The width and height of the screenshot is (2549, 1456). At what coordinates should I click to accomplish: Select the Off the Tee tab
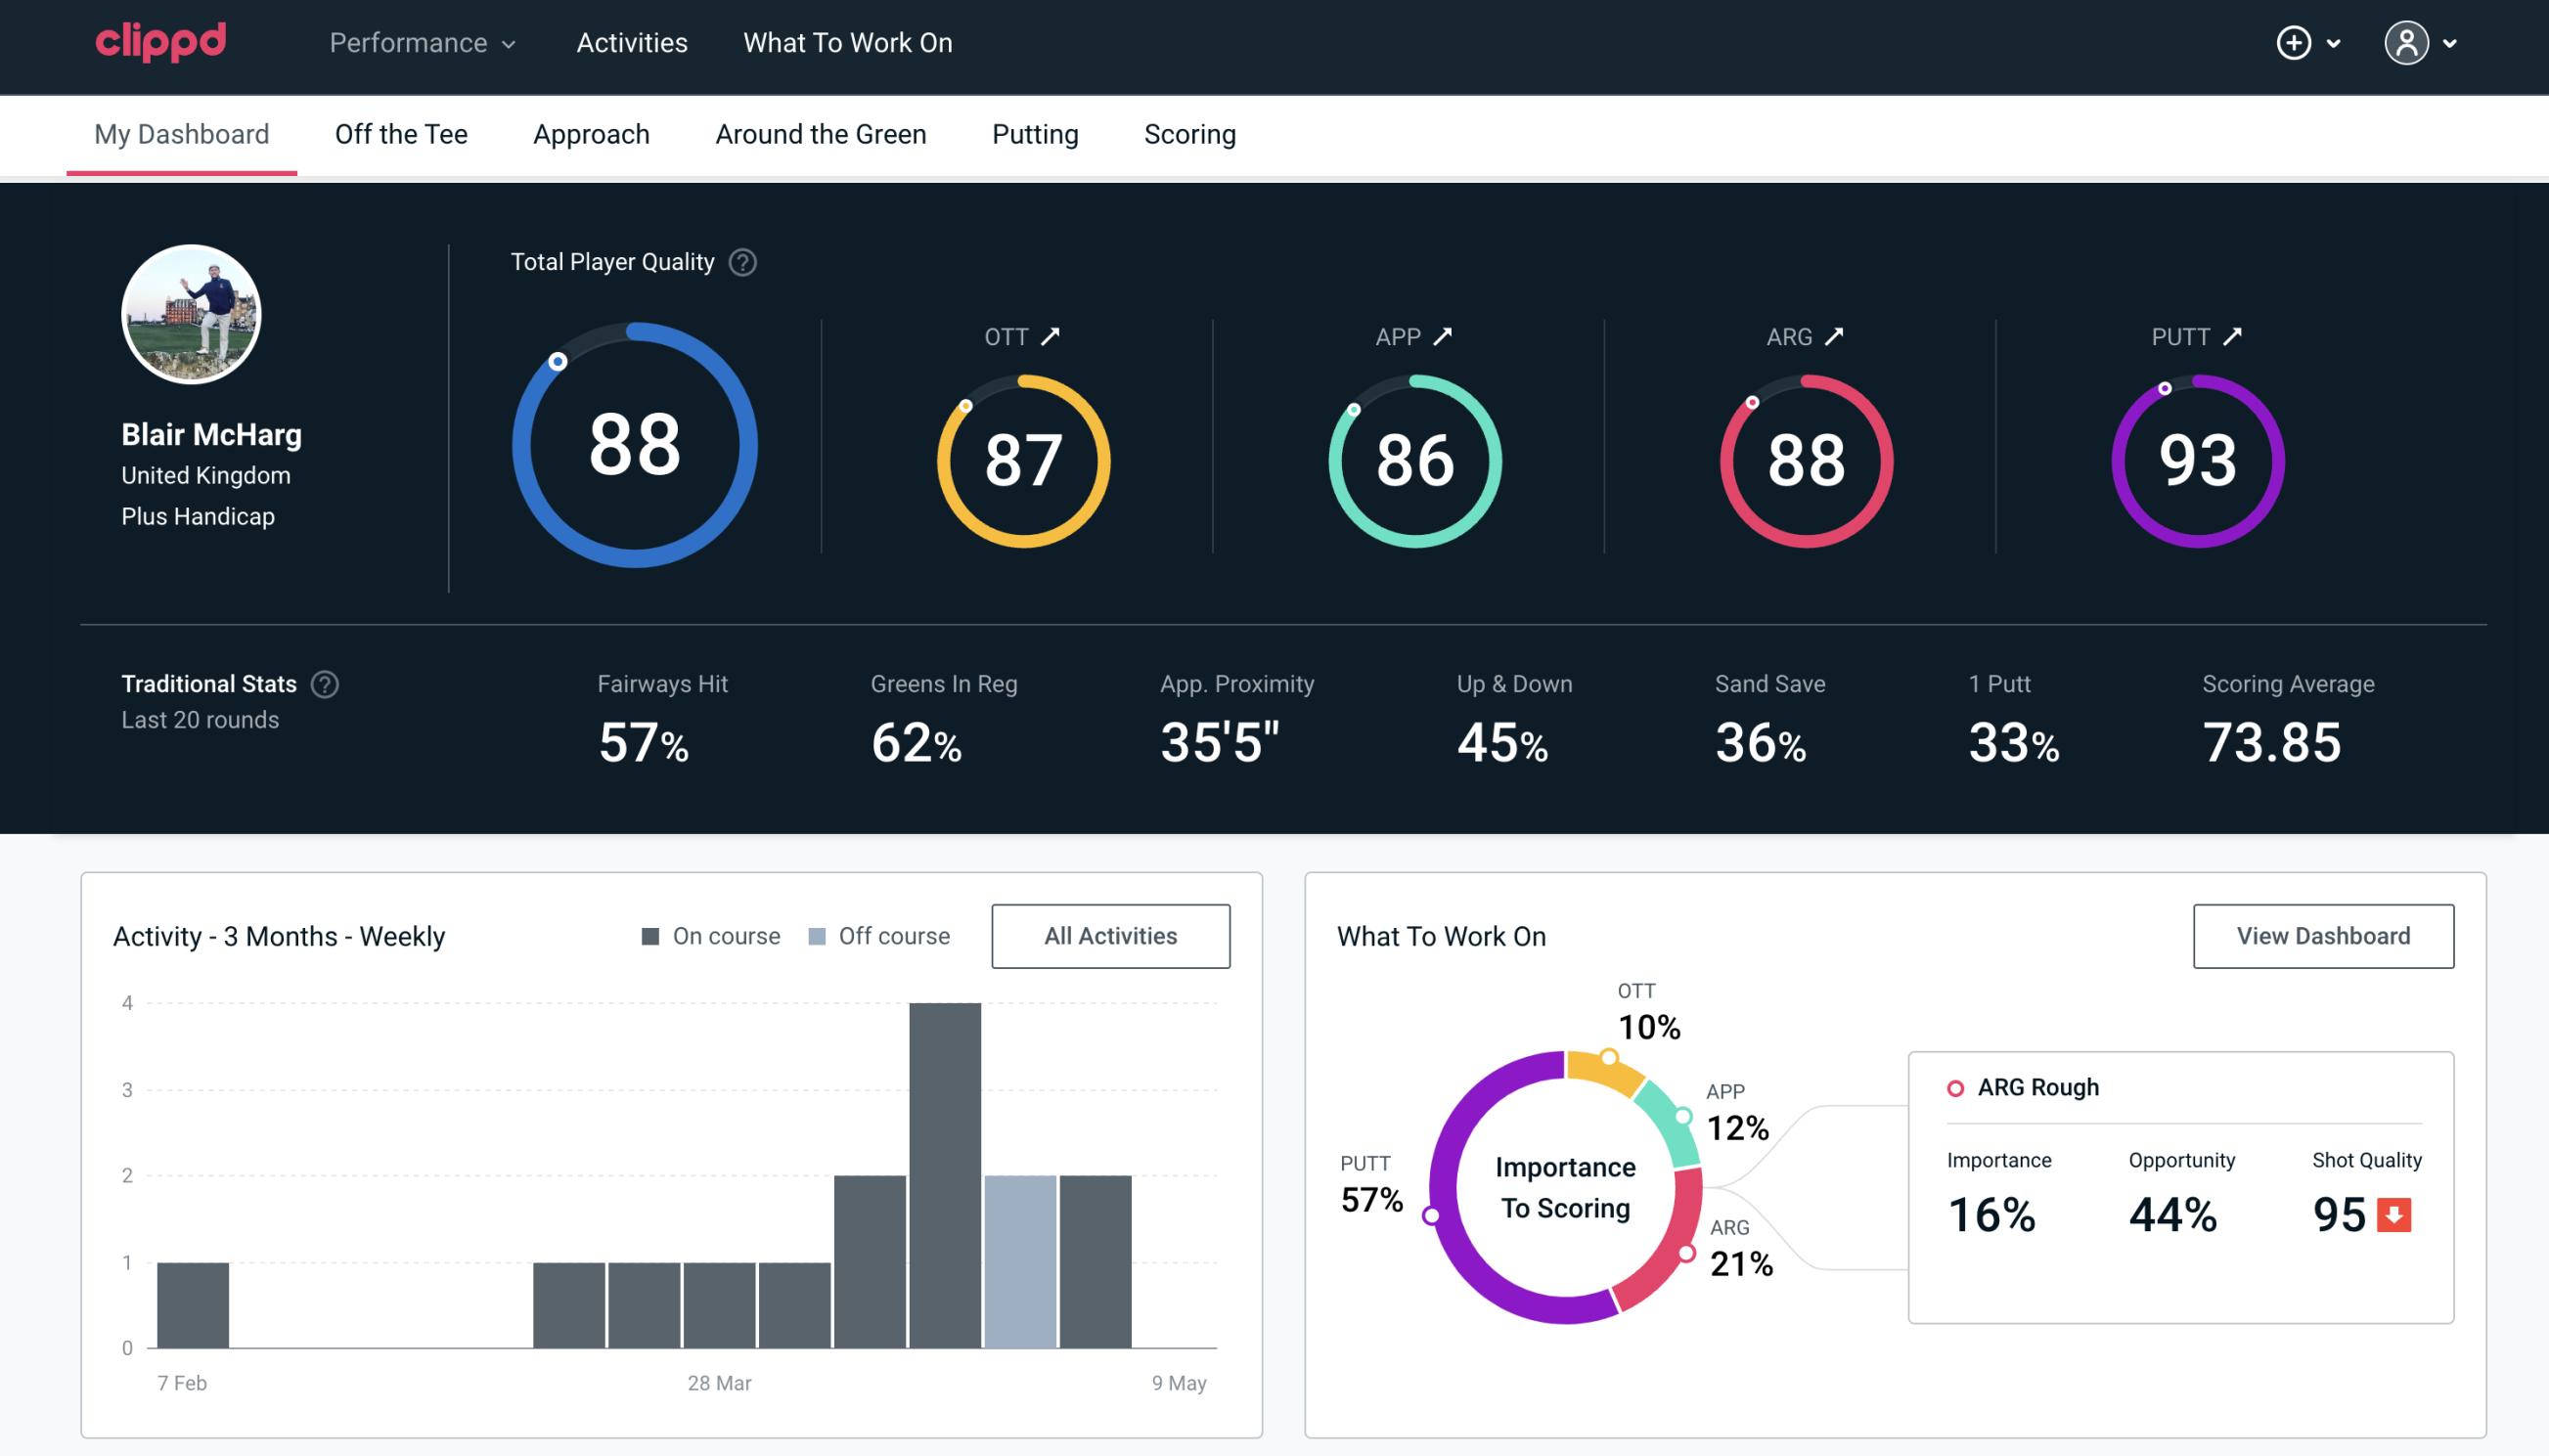401,133
